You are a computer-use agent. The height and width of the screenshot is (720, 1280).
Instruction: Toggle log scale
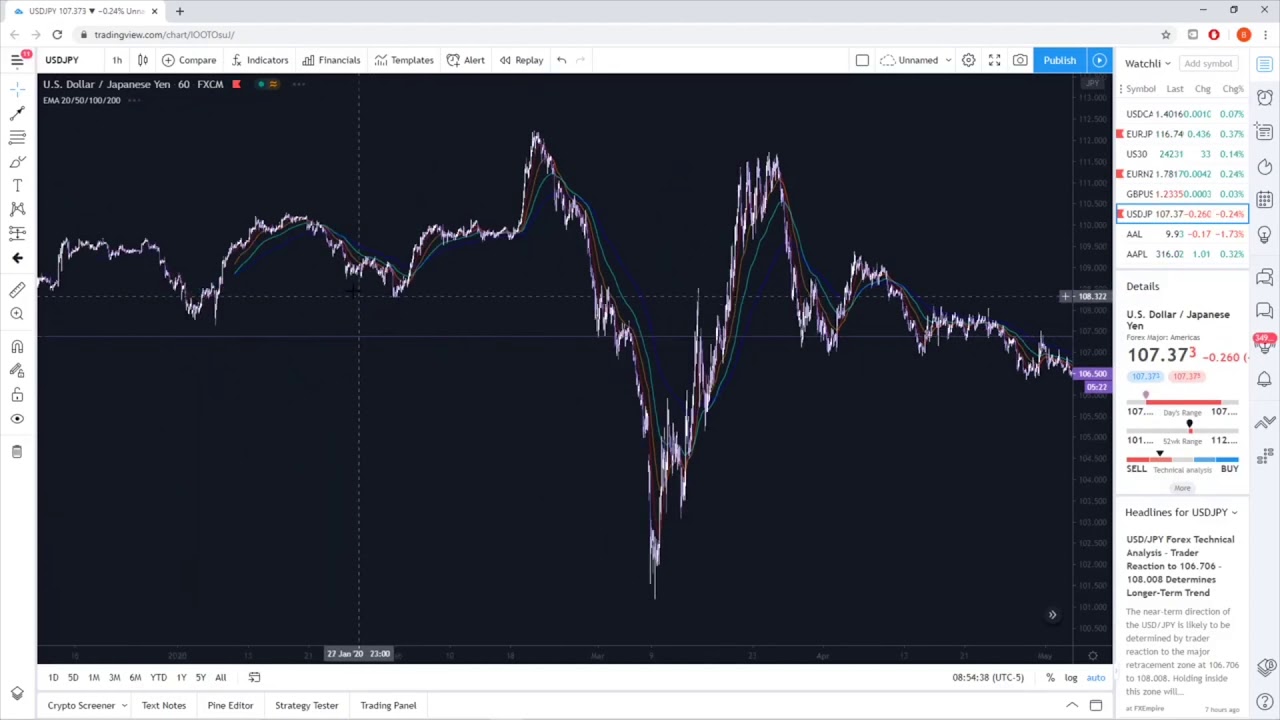tap(1070, 678)
